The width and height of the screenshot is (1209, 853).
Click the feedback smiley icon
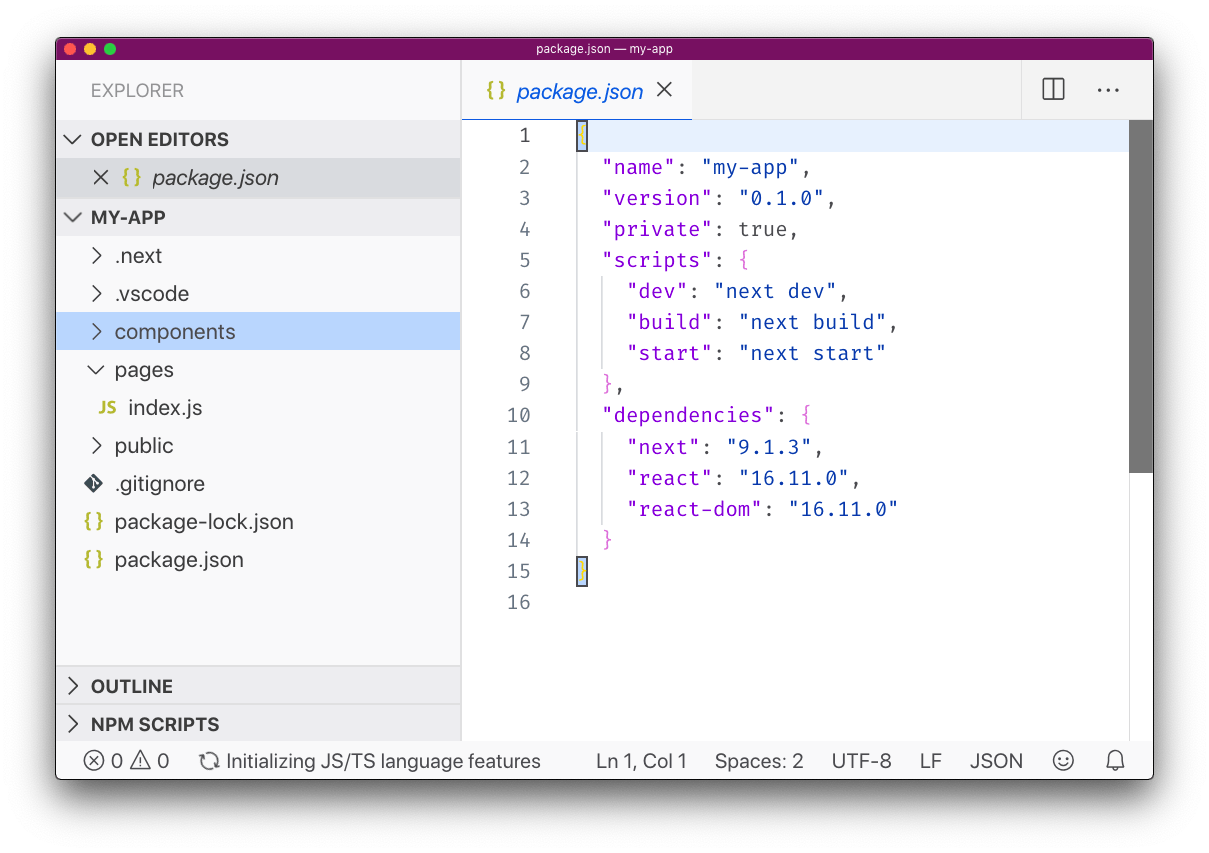(1063, 760)
